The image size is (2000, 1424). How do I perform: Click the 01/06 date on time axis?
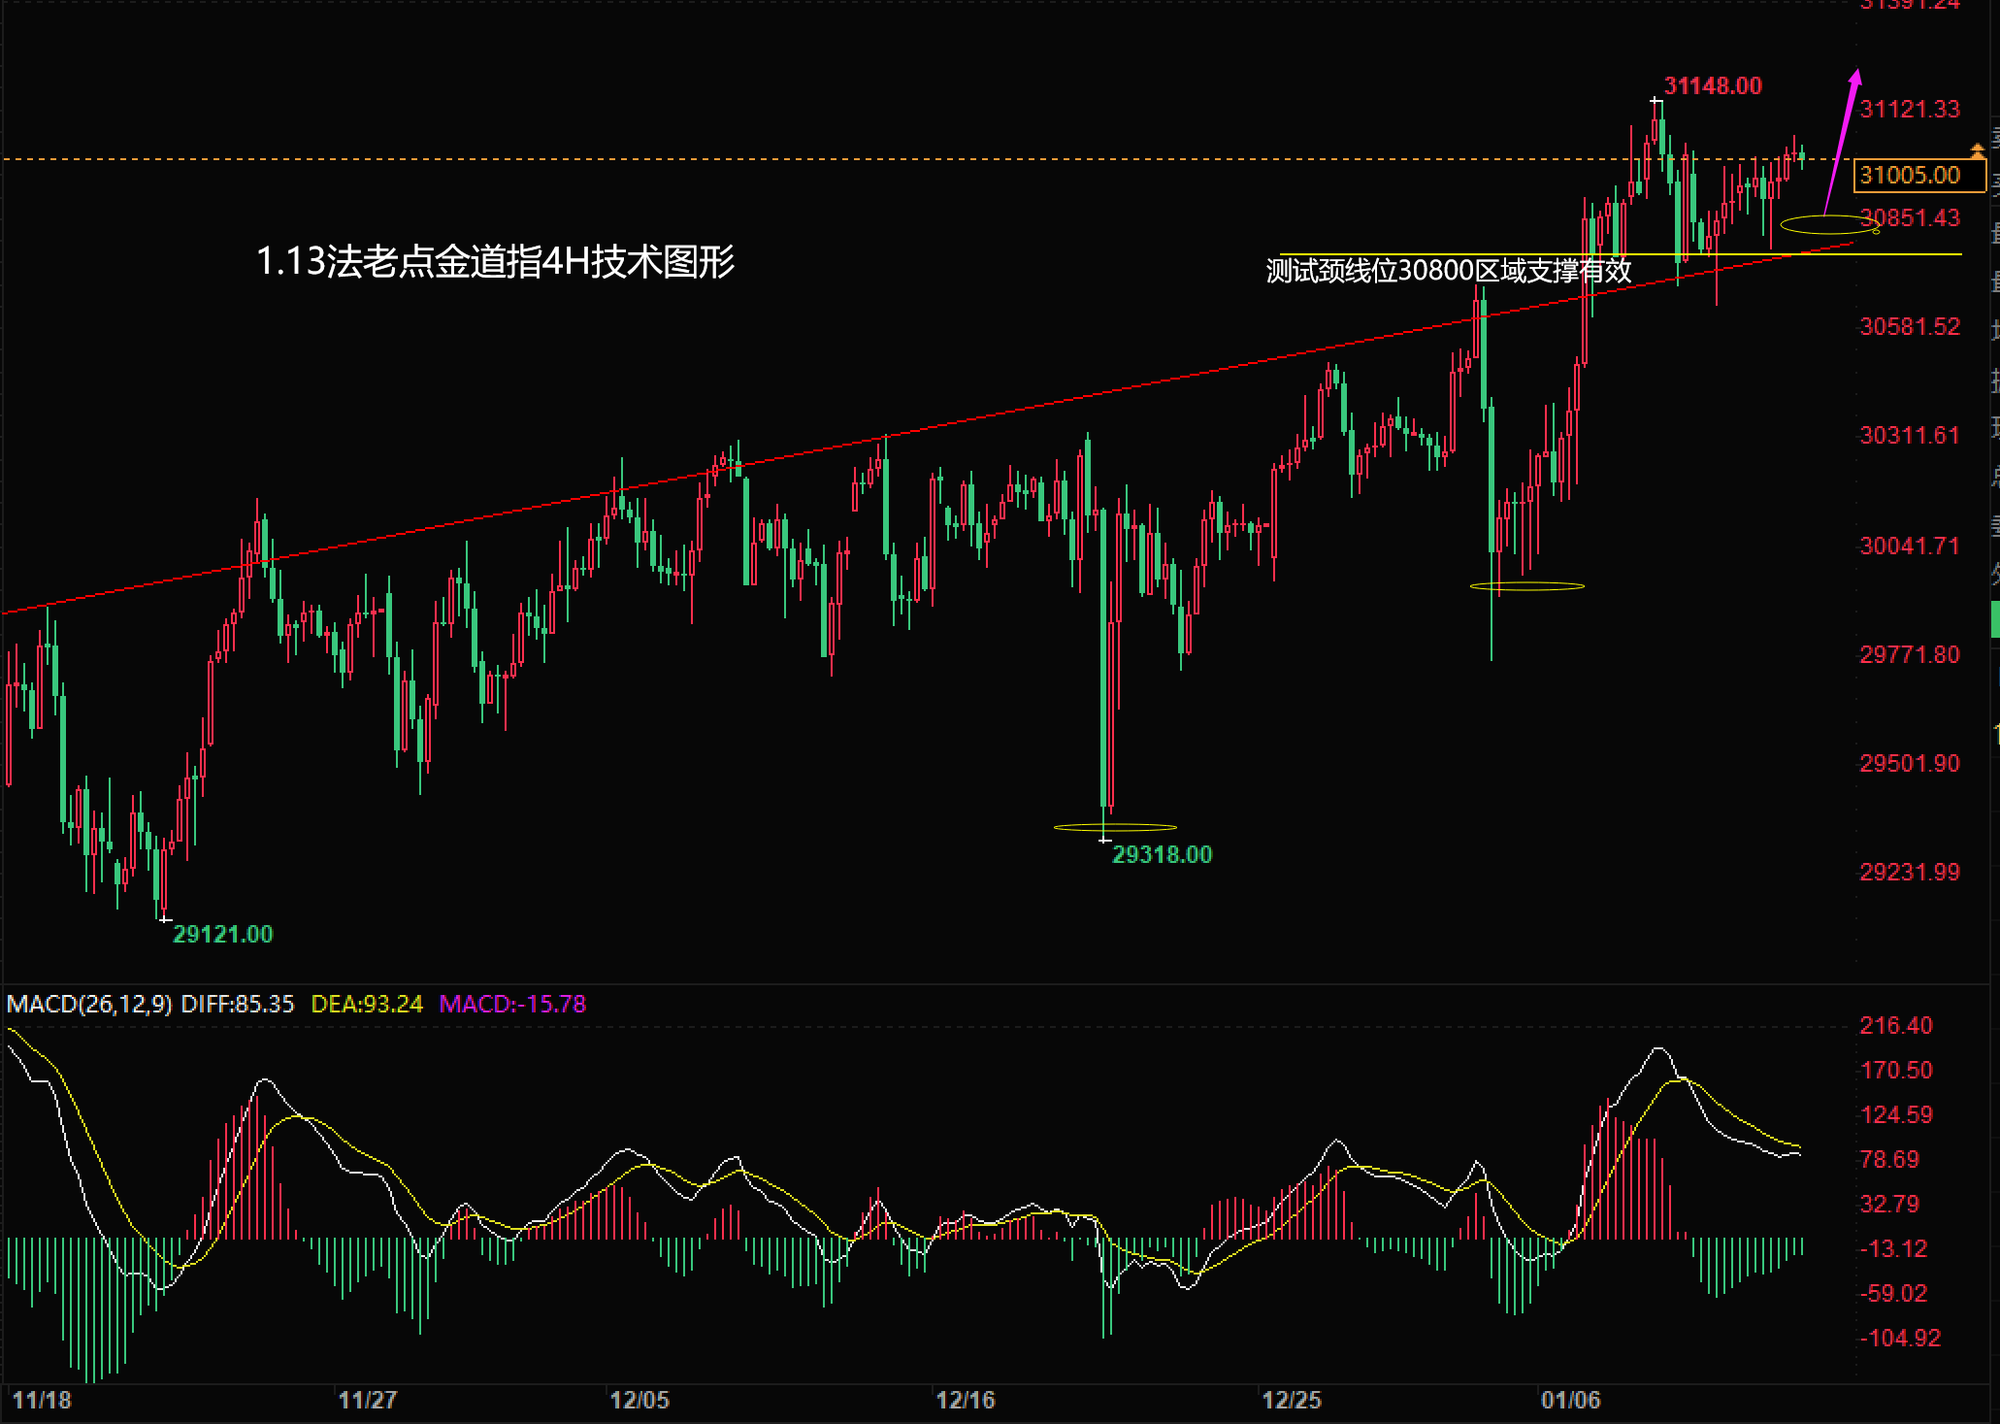coord(1570,1400)
